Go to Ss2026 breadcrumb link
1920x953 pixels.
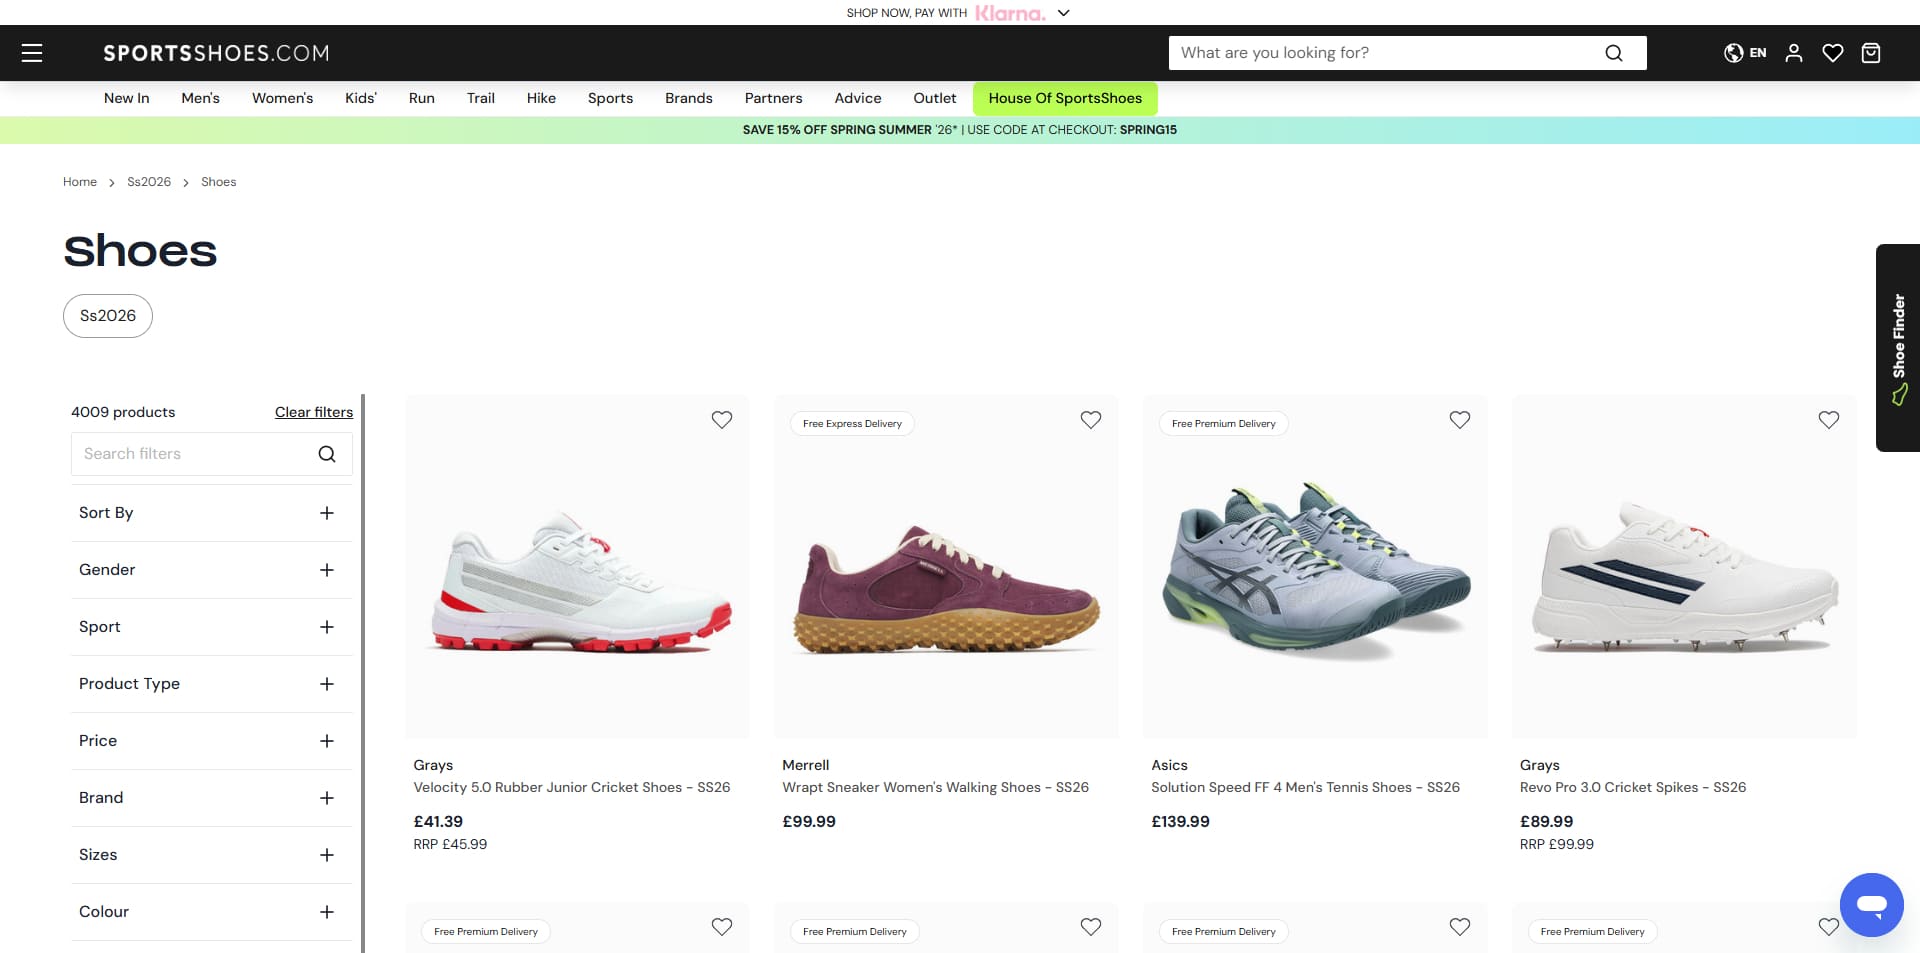coord(149,182)
